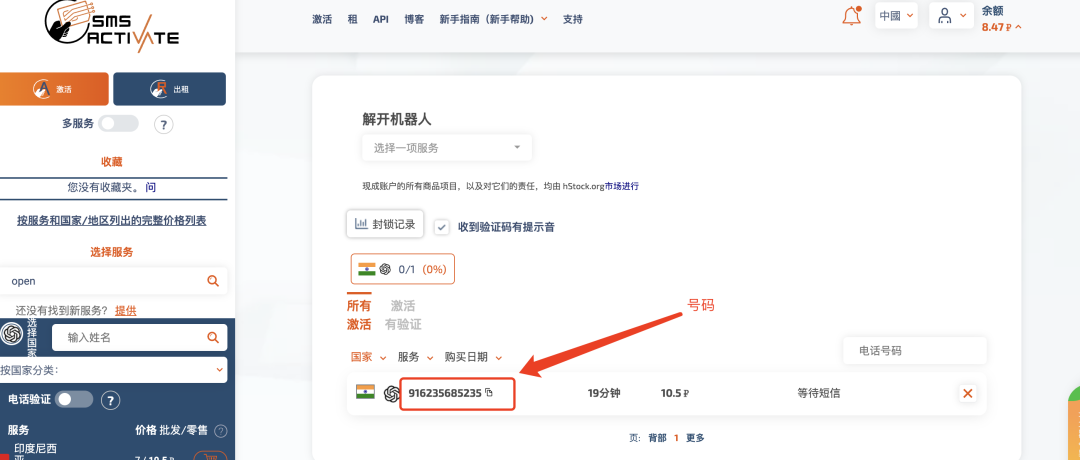Image resolution: width=1080 pixels, height=460 pixels.
Task: Focus the 电话号码 search field
Action: point(915,351)
